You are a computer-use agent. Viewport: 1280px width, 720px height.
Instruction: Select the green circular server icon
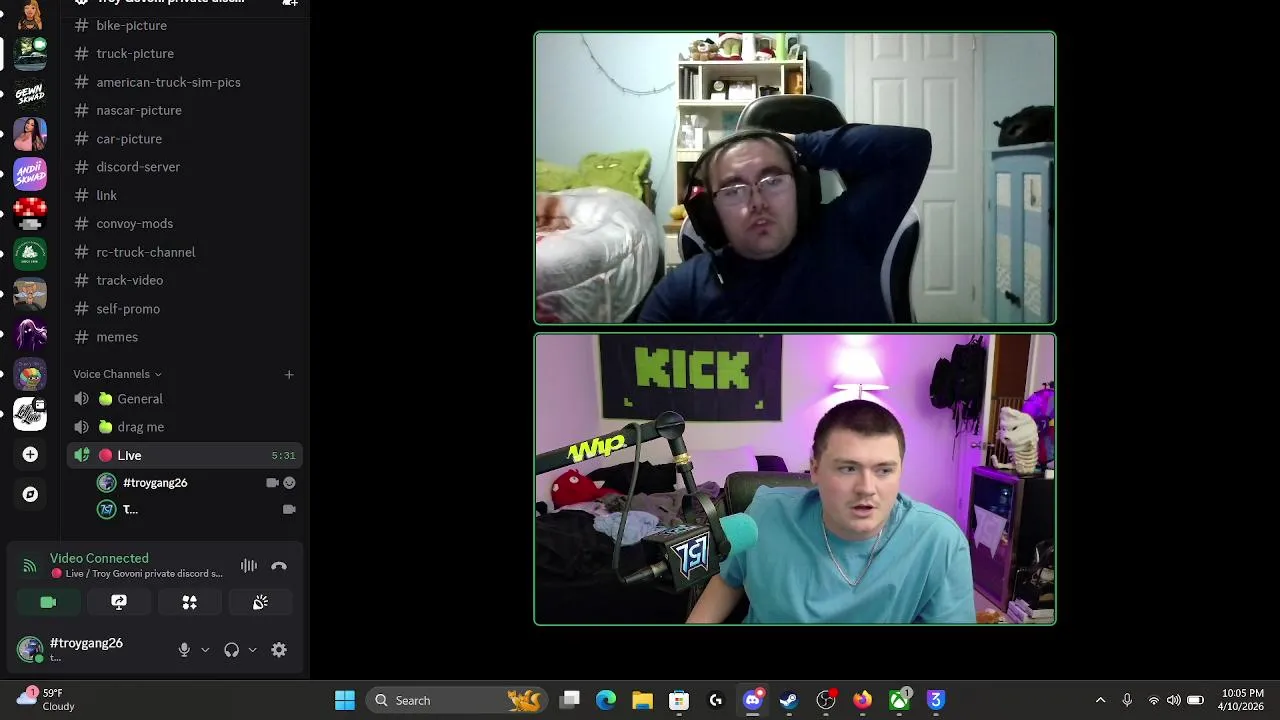pos(30,254)
